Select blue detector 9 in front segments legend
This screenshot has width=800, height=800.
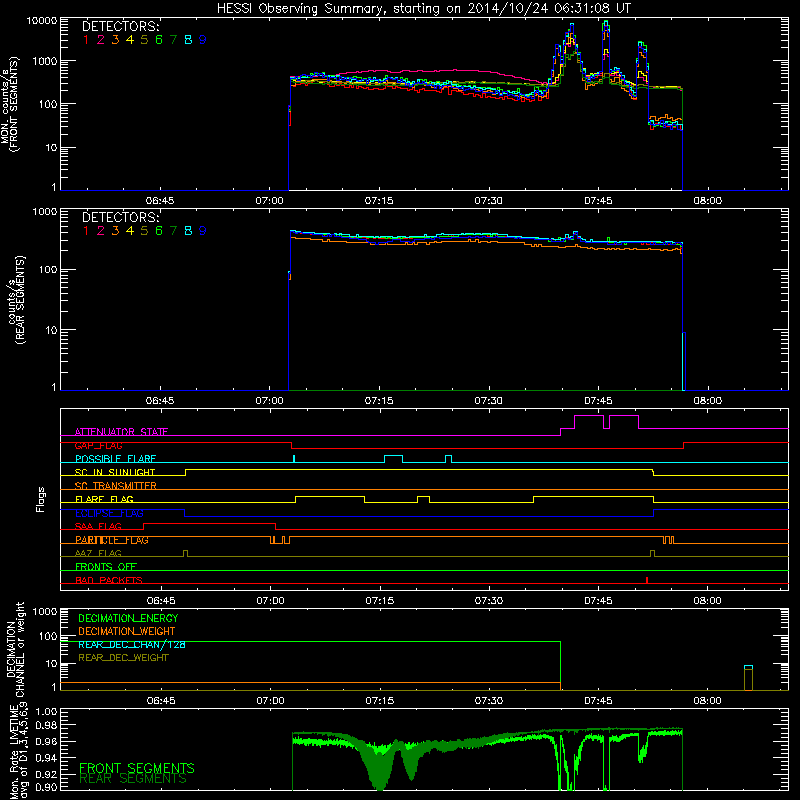[x=203, y=40]
